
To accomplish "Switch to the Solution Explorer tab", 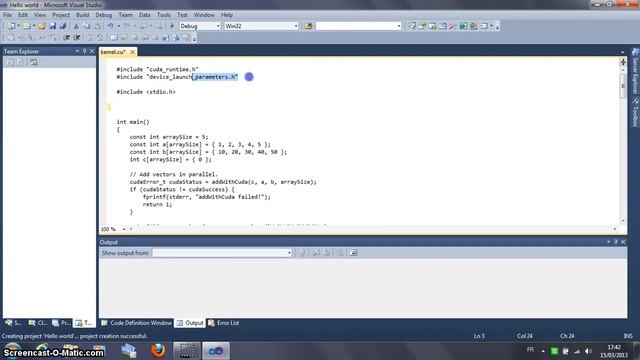I will click(x=13, y=323).
